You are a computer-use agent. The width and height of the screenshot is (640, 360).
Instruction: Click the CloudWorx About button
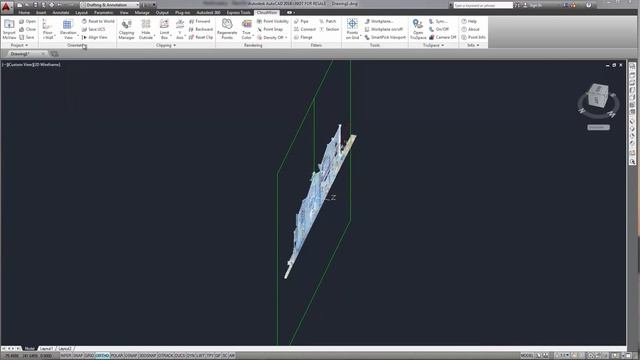pyautogui.click(x=471, y=29)
